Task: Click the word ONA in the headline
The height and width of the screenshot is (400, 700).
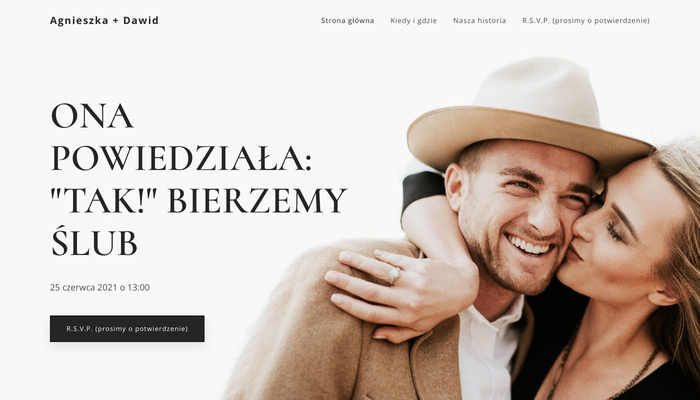Action: [92, 116]
